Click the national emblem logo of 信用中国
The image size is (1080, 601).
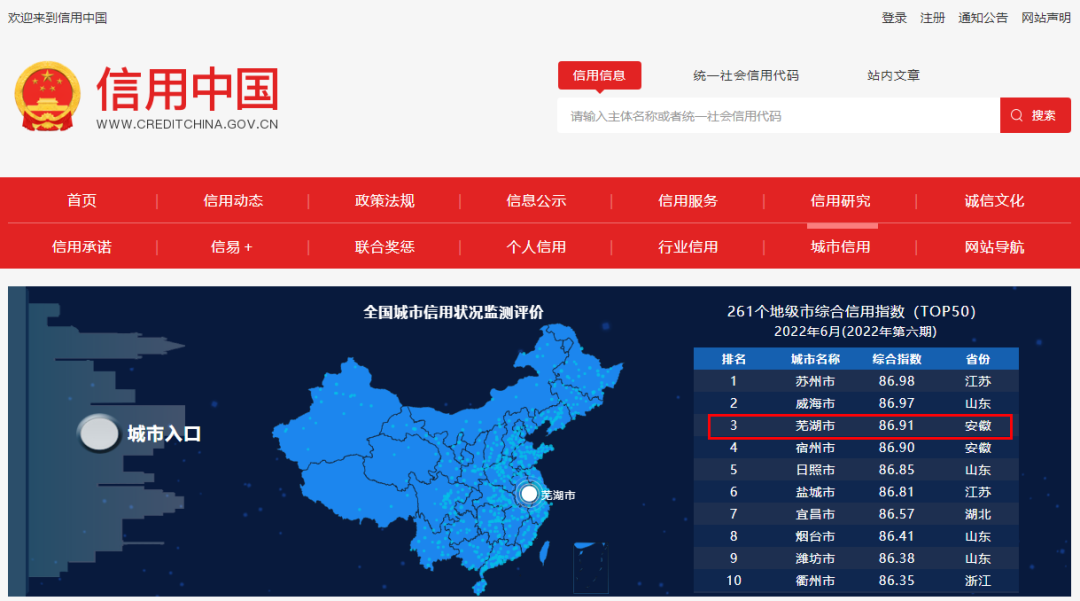tap(47, 97)
